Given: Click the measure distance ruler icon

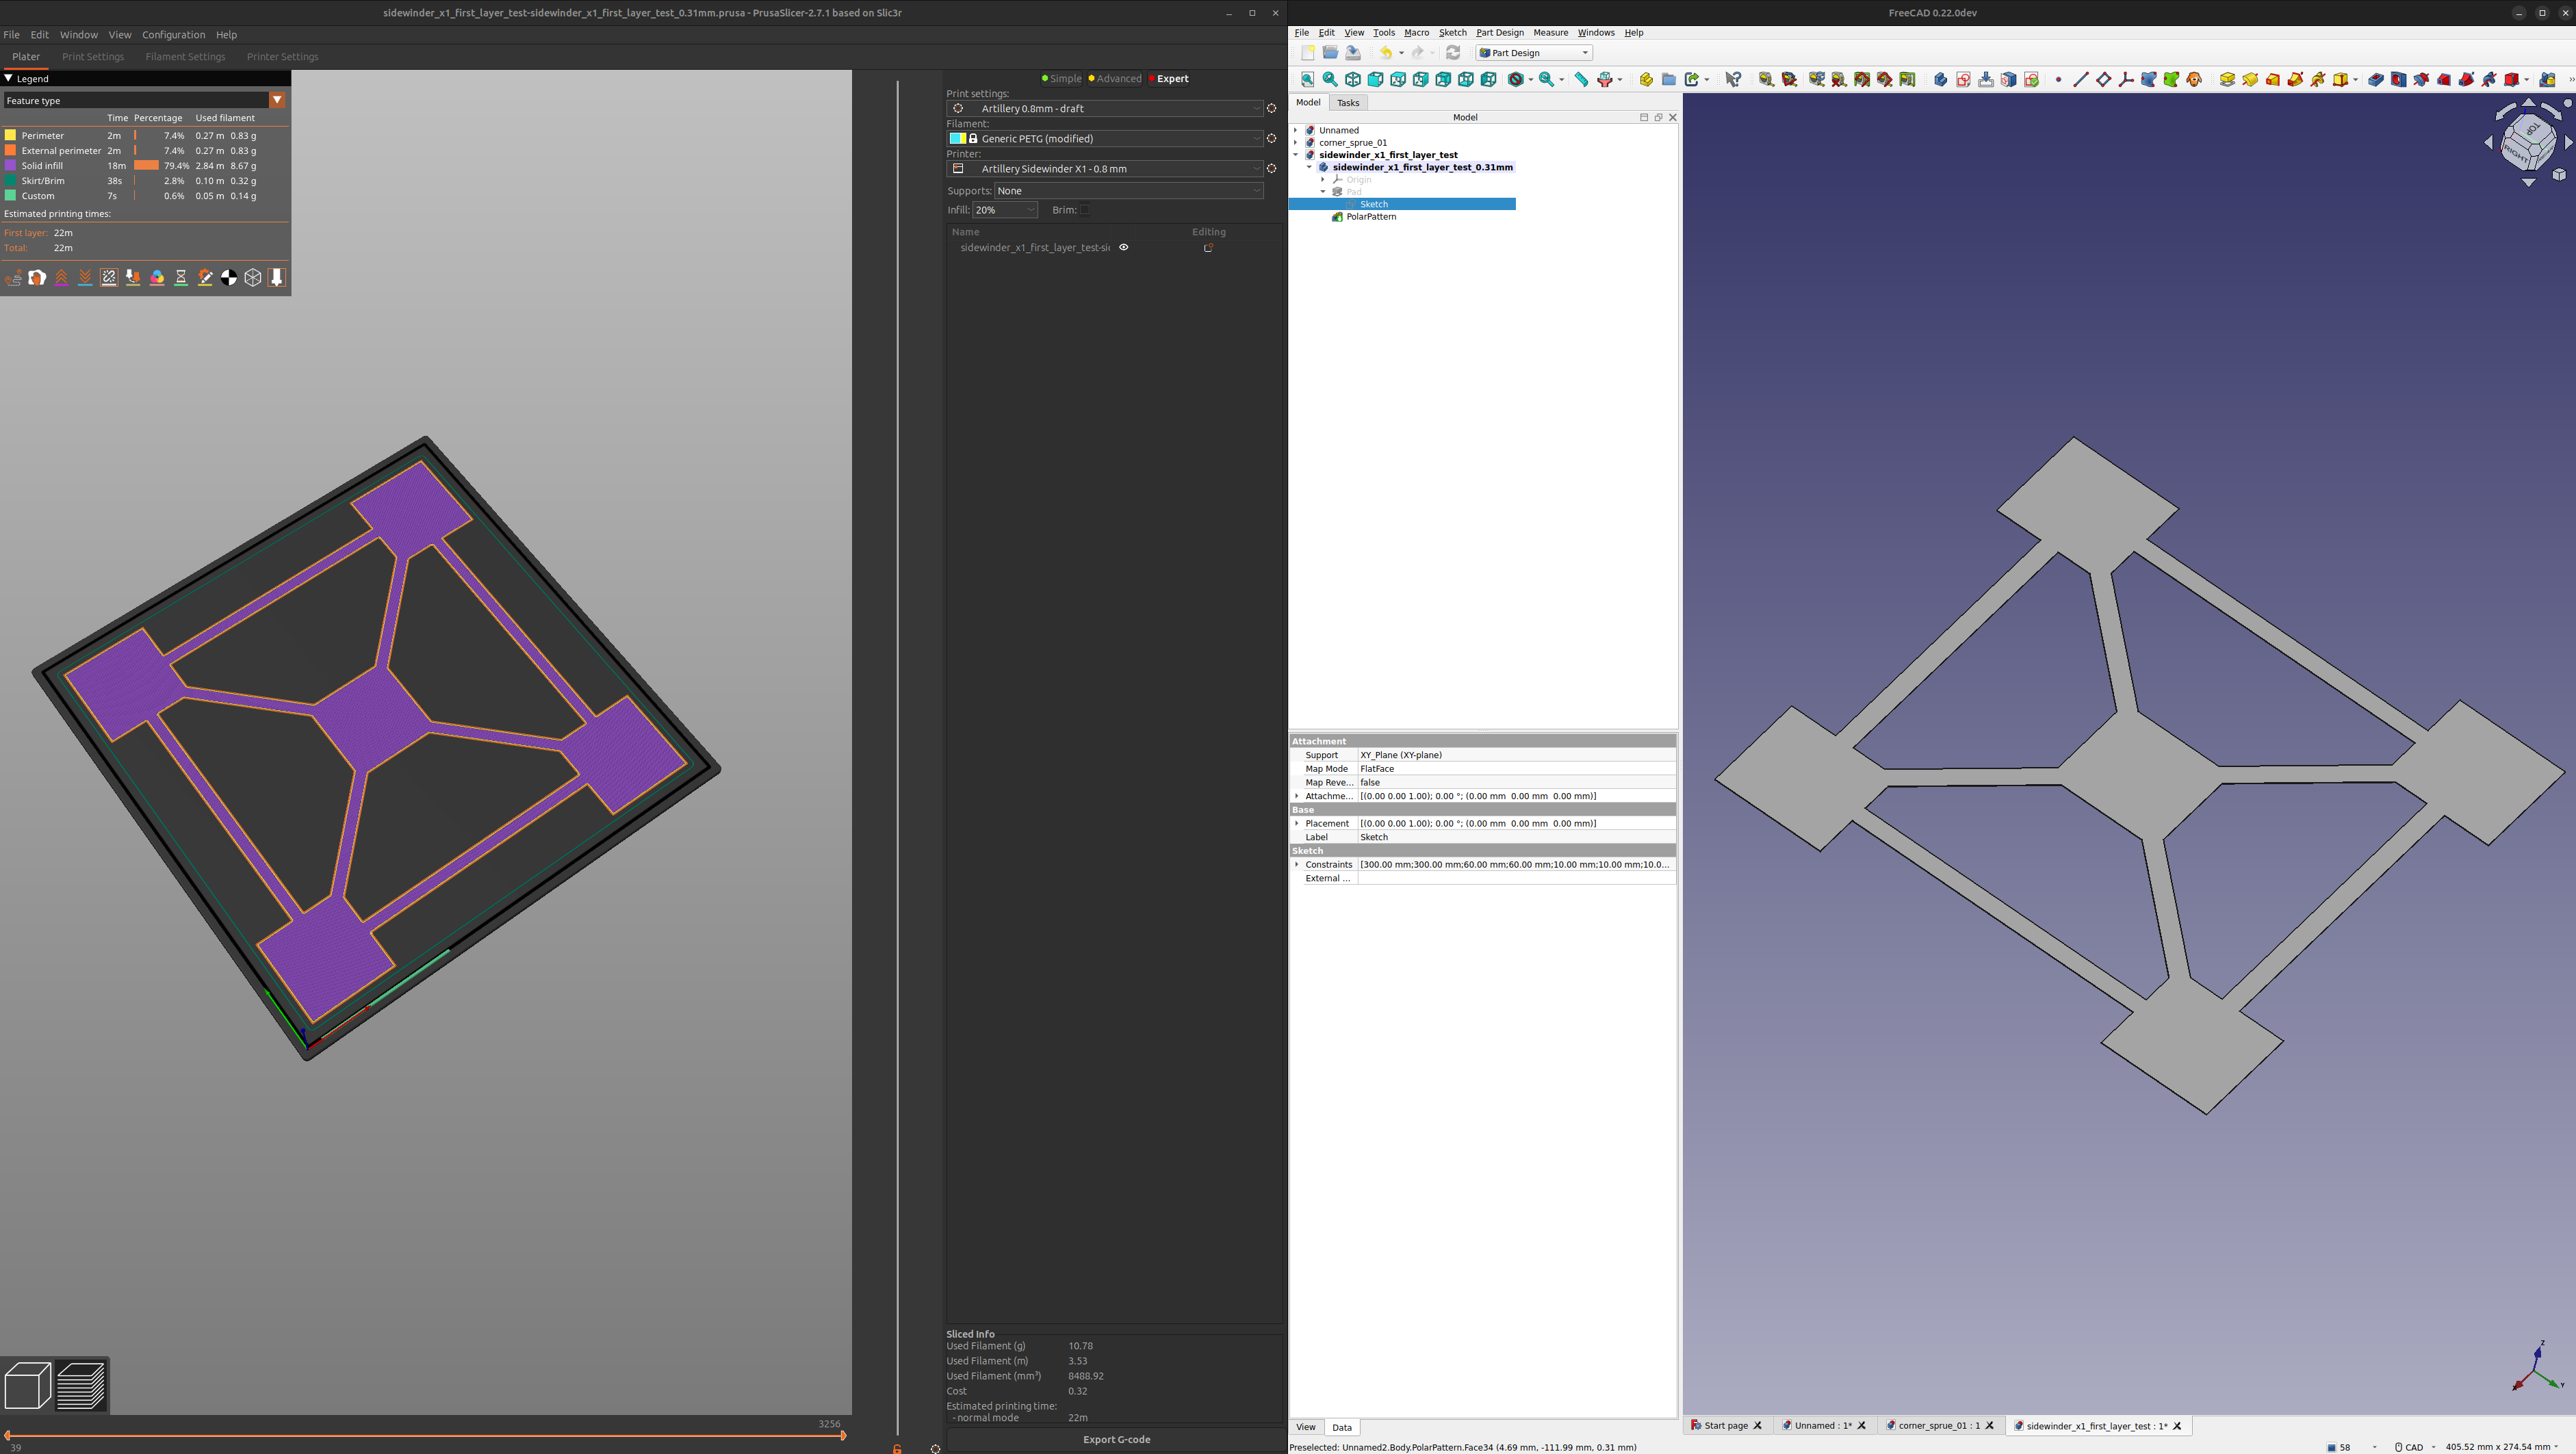Looking at the screenshot, I should pyautogui.click(x=1581, y=80).
